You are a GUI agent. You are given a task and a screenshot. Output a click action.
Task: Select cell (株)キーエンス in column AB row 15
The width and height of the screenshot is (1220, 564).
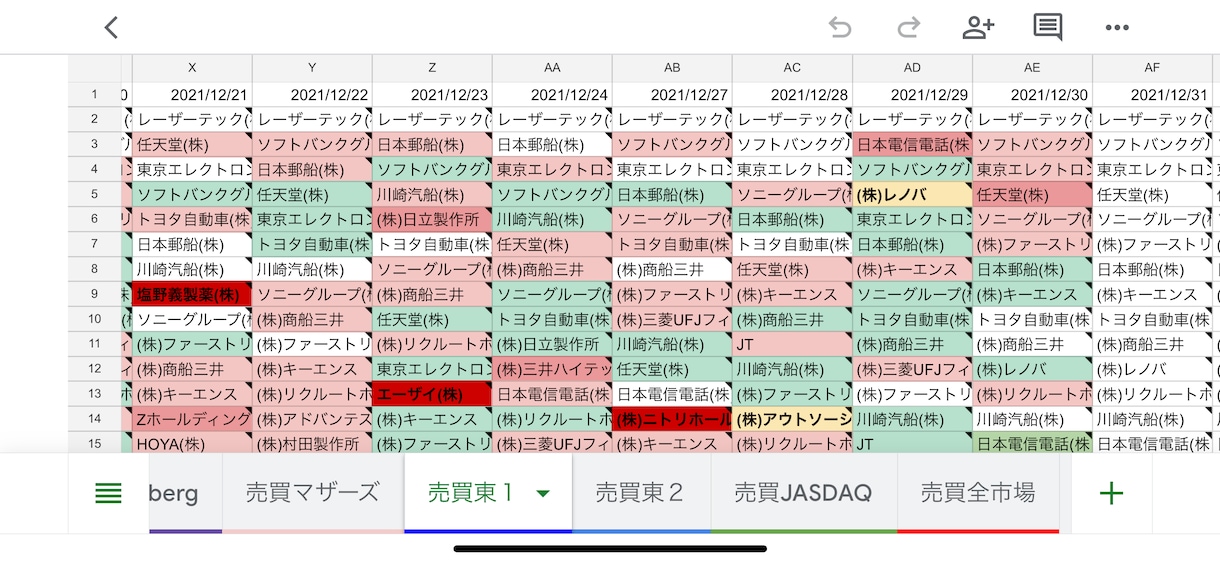point(672,444)
